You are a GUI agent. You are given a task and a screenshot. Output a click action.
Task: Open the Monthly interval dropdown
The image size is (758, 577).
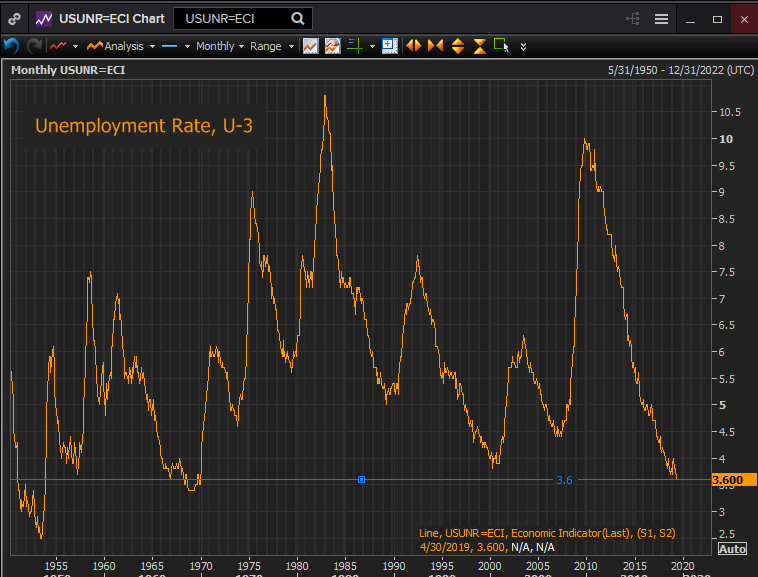(220, 46)
